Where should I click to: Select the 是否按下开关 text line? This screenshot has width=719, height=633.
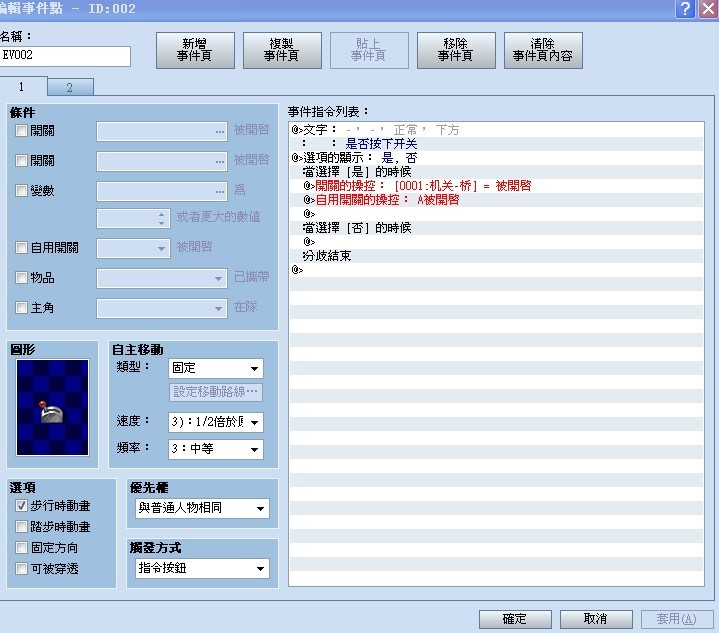[x=497, y=144]
